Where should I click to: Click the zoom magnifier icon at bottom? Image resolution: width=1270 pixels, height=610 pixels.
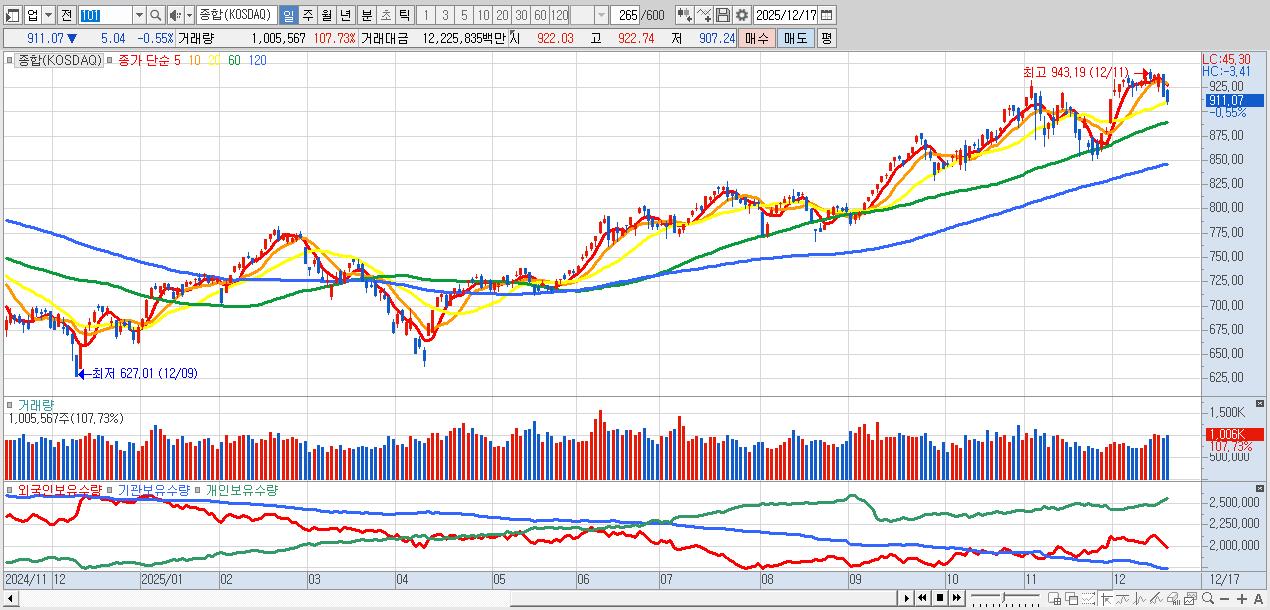click(x=1208, y=598)
